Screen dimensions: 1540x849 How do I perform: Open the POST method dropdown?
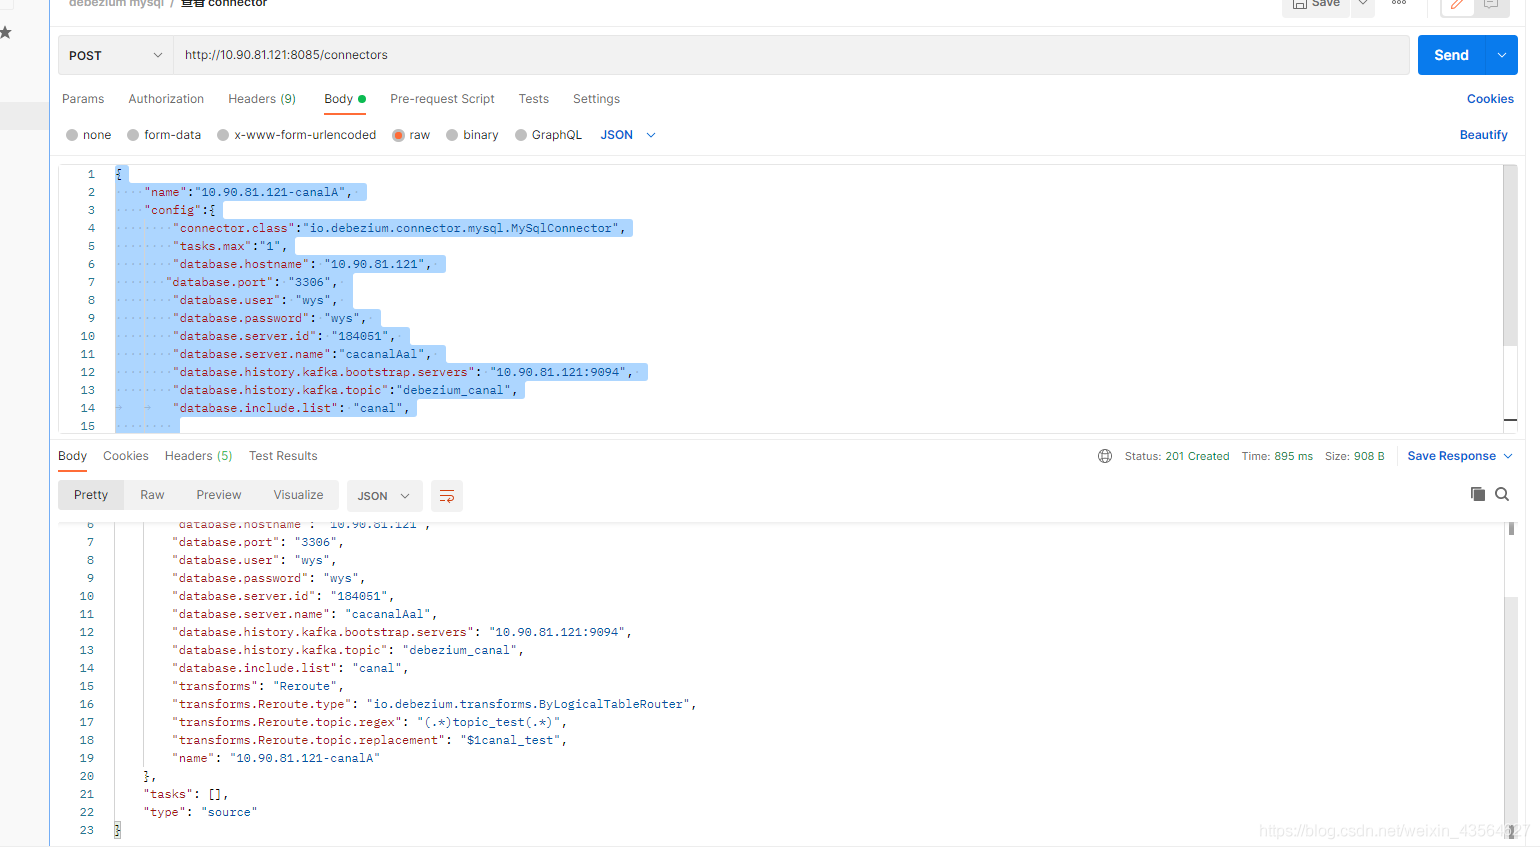point(116,55)
